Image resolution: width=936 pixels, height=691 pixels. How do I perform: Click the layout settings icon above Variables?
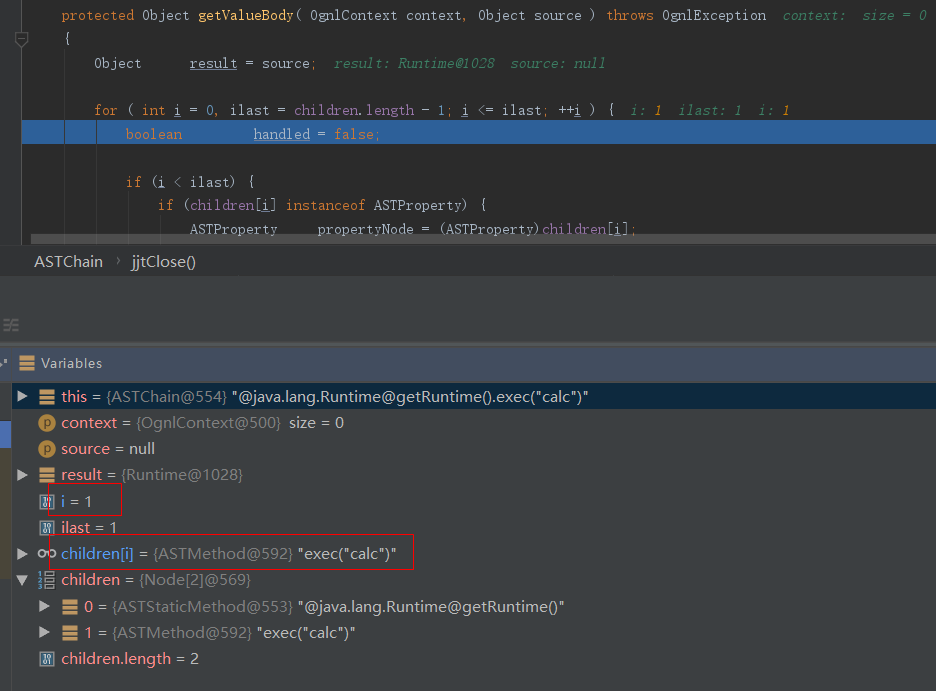click(x=11, y=325)
